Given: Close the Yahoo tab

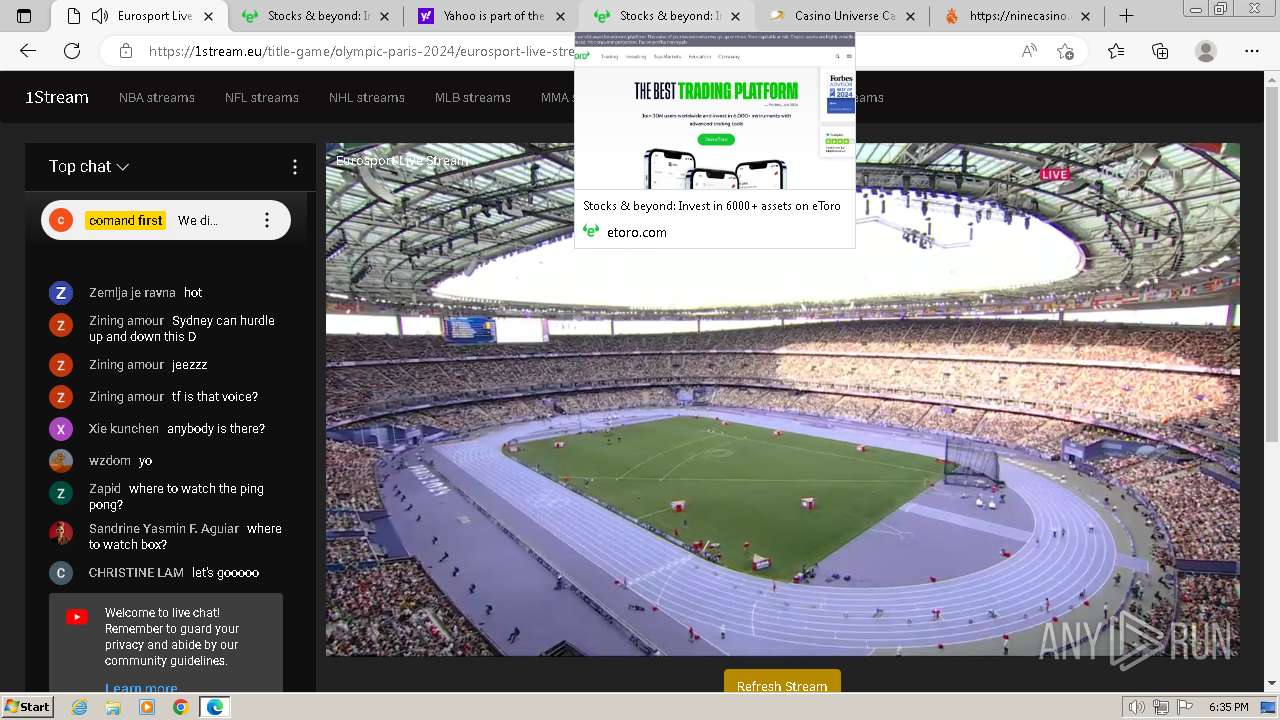Looking at the screenshot, I should point(560,16).
